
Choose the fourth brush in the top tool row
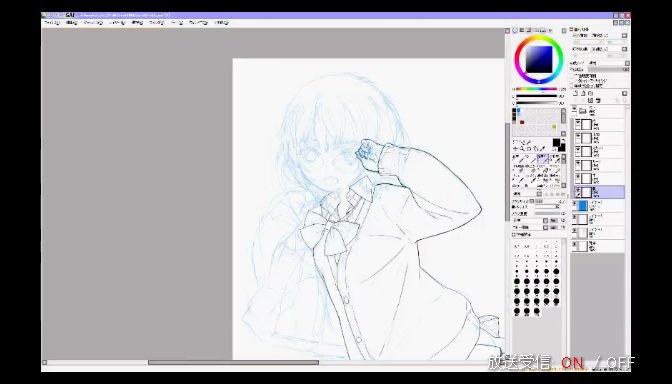[555, 159]
